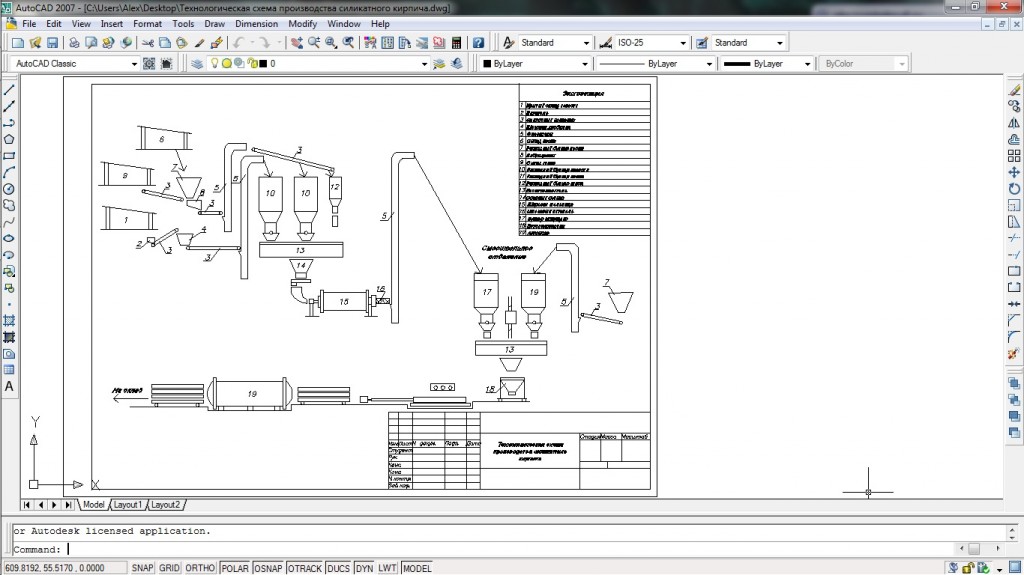The width and height of the screenshot is (1024, 575).
Task: Select the Rectangle draw tool
Action: [x=9, y=156]
